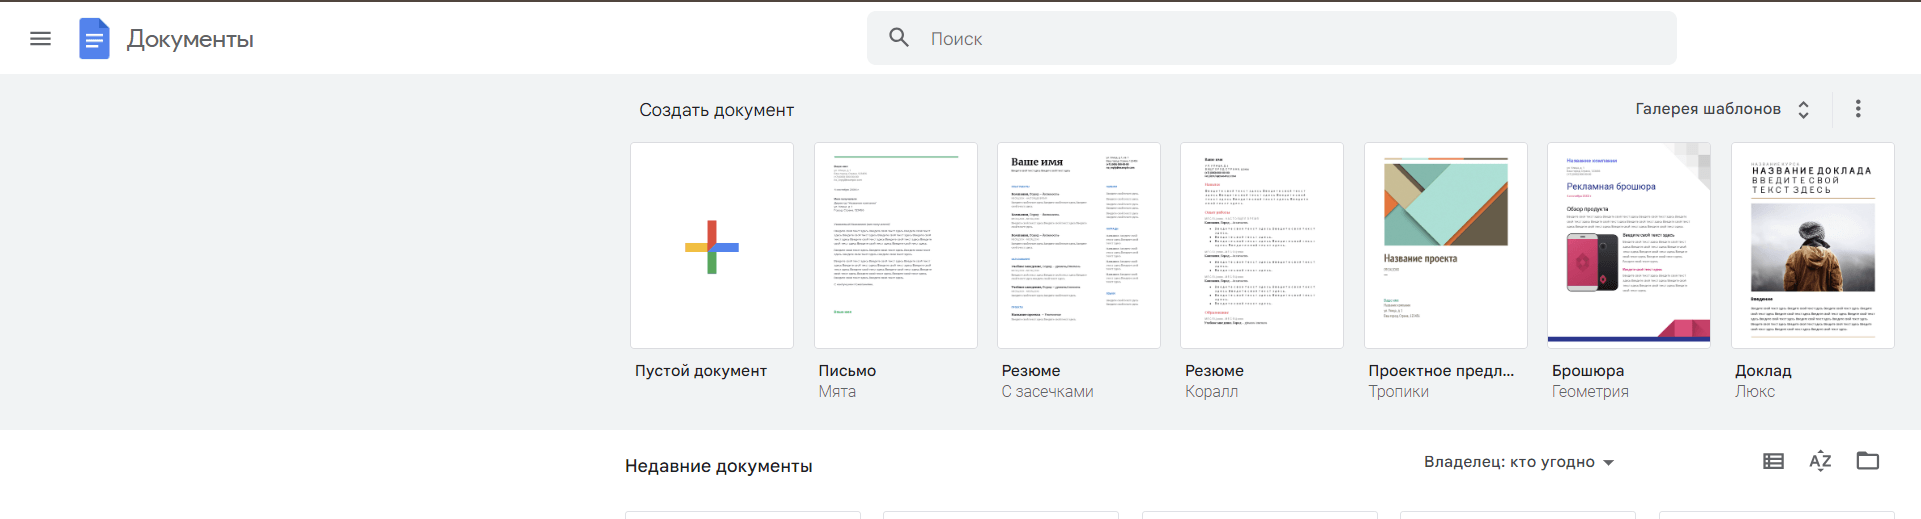
Task: Open the Доклад Люкс template thumbnail
Action: click(x=1813, y=245)
